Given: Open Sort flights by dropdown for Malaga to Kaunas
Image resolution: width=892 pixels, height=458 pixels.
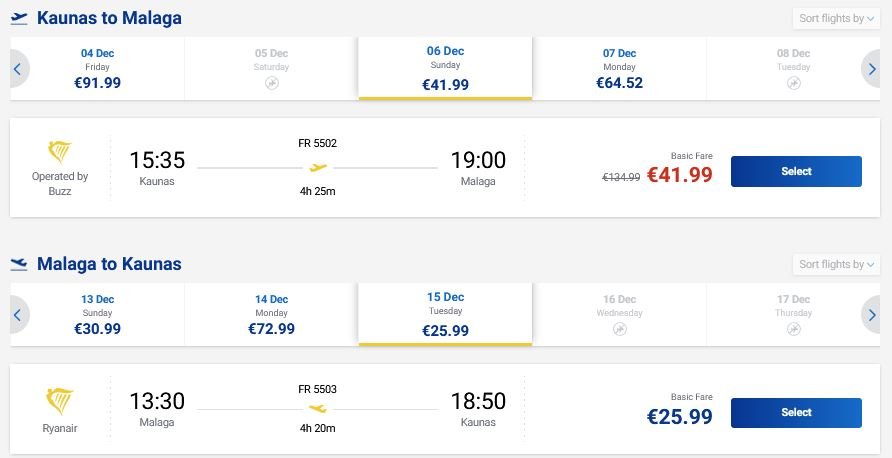Looking at the screenshot, I should tap(836, 264).
